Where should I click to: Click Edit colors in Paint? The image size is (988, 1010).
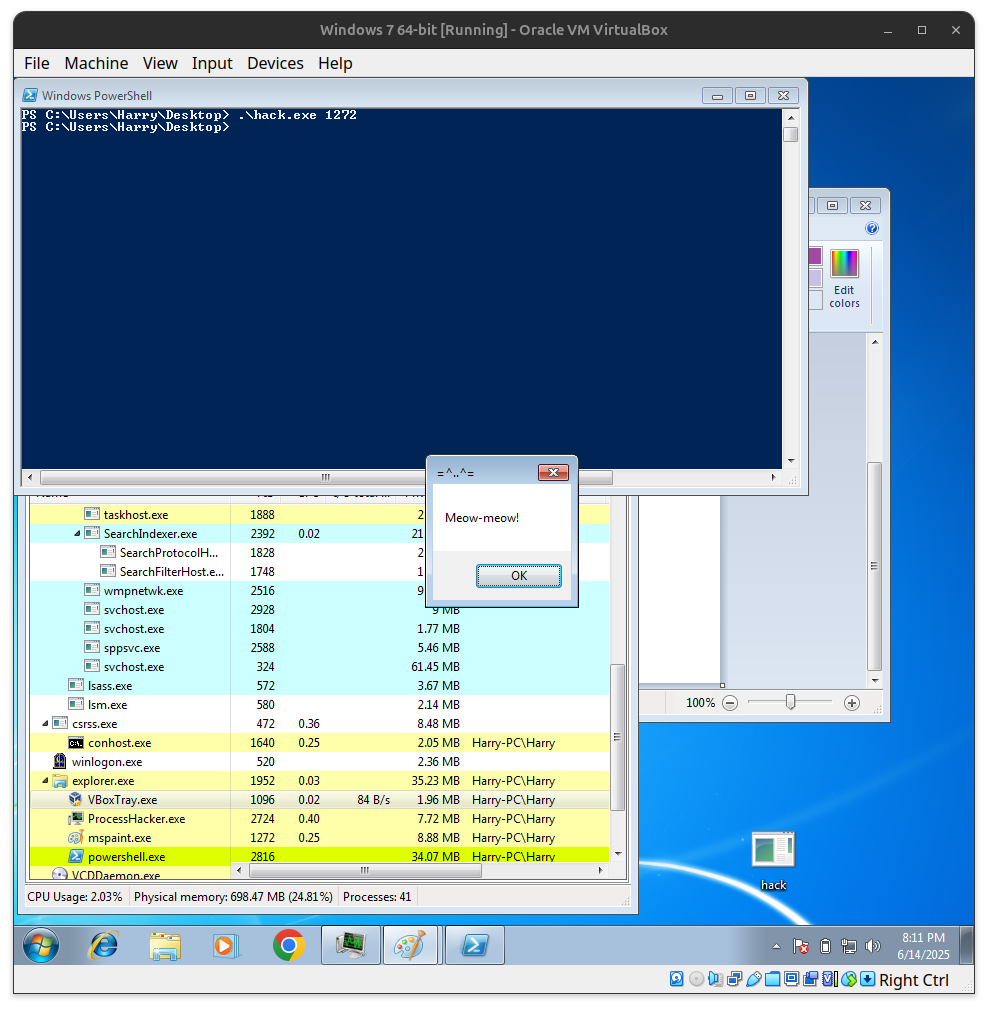(x=844, y=279)
